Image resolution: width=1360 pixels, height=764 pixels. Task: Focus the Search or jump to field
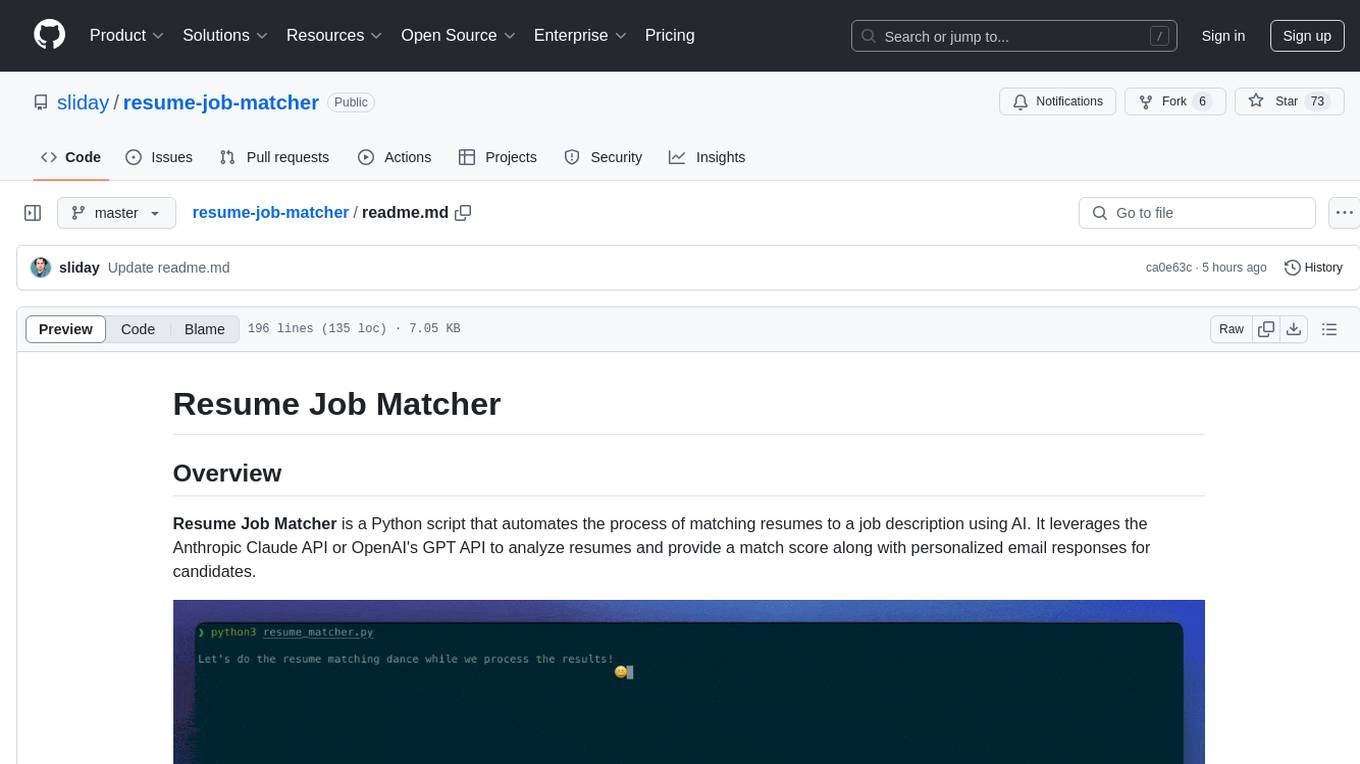point(1015,36)
